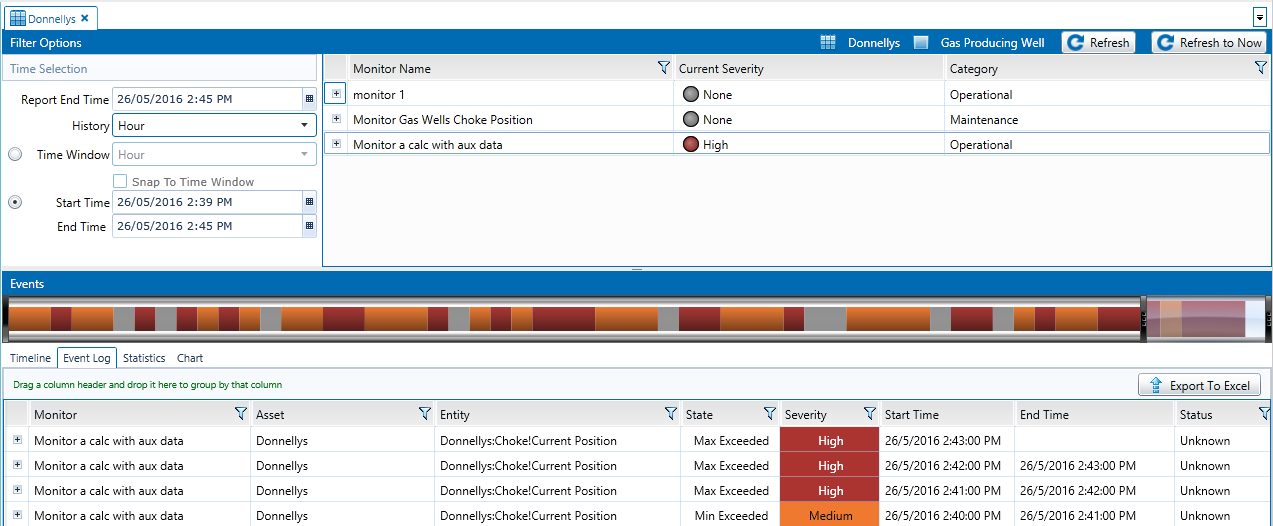
Task: Enable Snap To Time Window checkbox
Action: [120, 182]
